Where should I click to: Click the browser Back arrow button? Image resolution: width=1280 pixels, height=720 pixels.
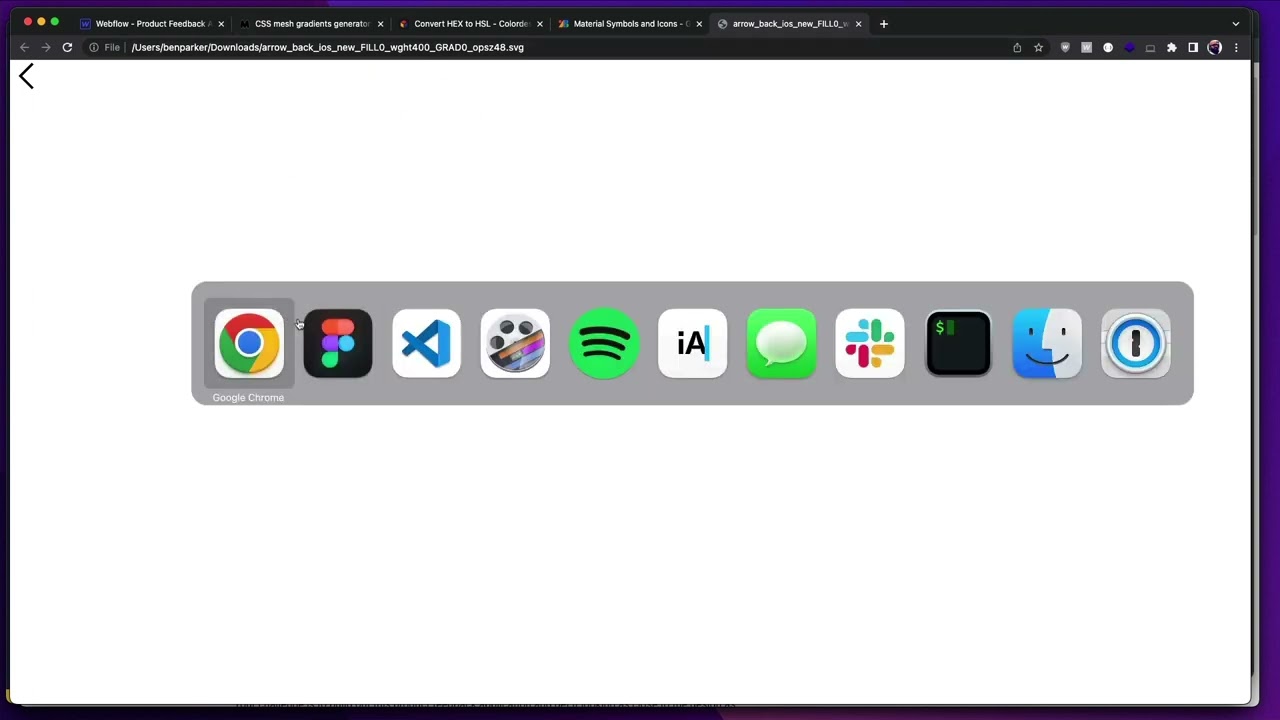[x=25, y=47]
